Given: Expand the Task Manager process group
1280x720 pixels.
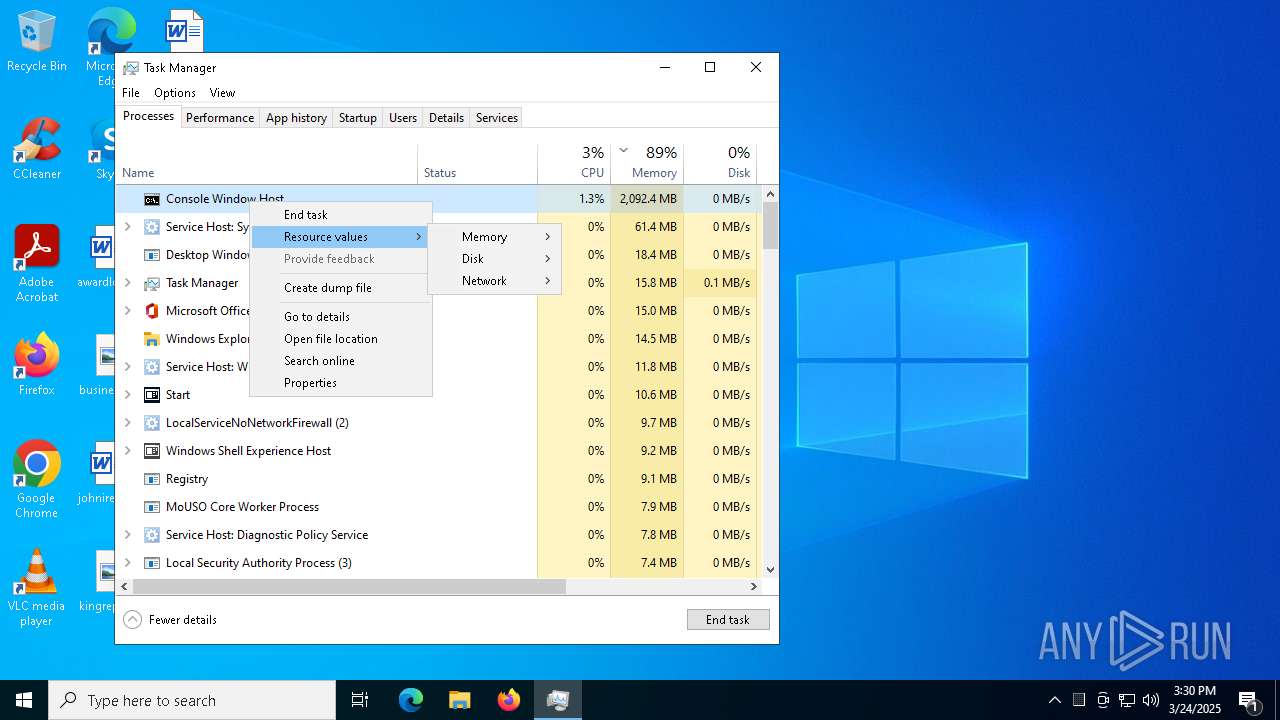Looking at the screenshot, I should click(127, 283).
